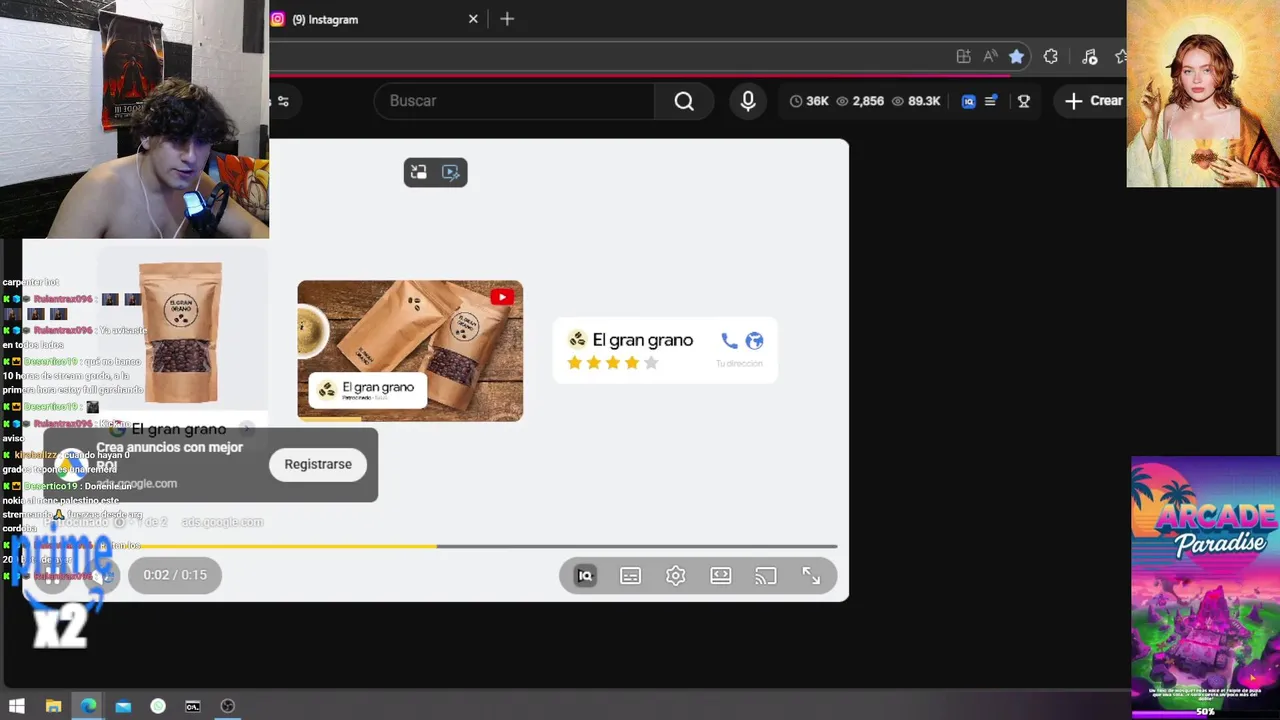Switch to theater mode
This screenshot has width=1280, height=720.
click(721, 576)
